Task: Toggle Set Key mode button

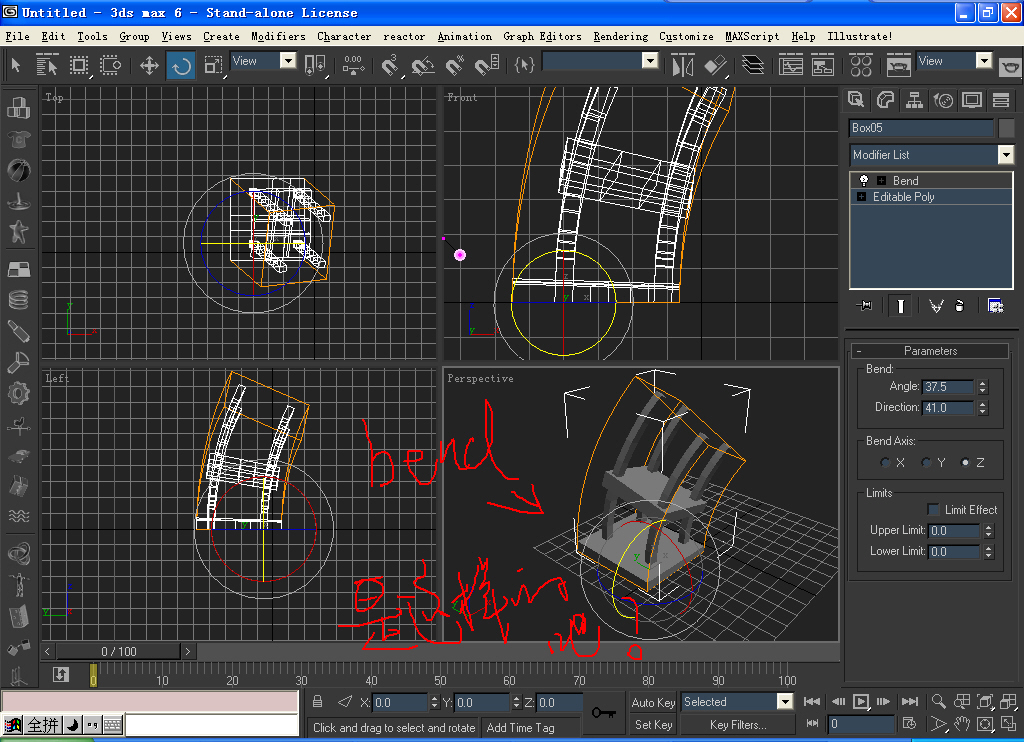Action: point(653,724)
